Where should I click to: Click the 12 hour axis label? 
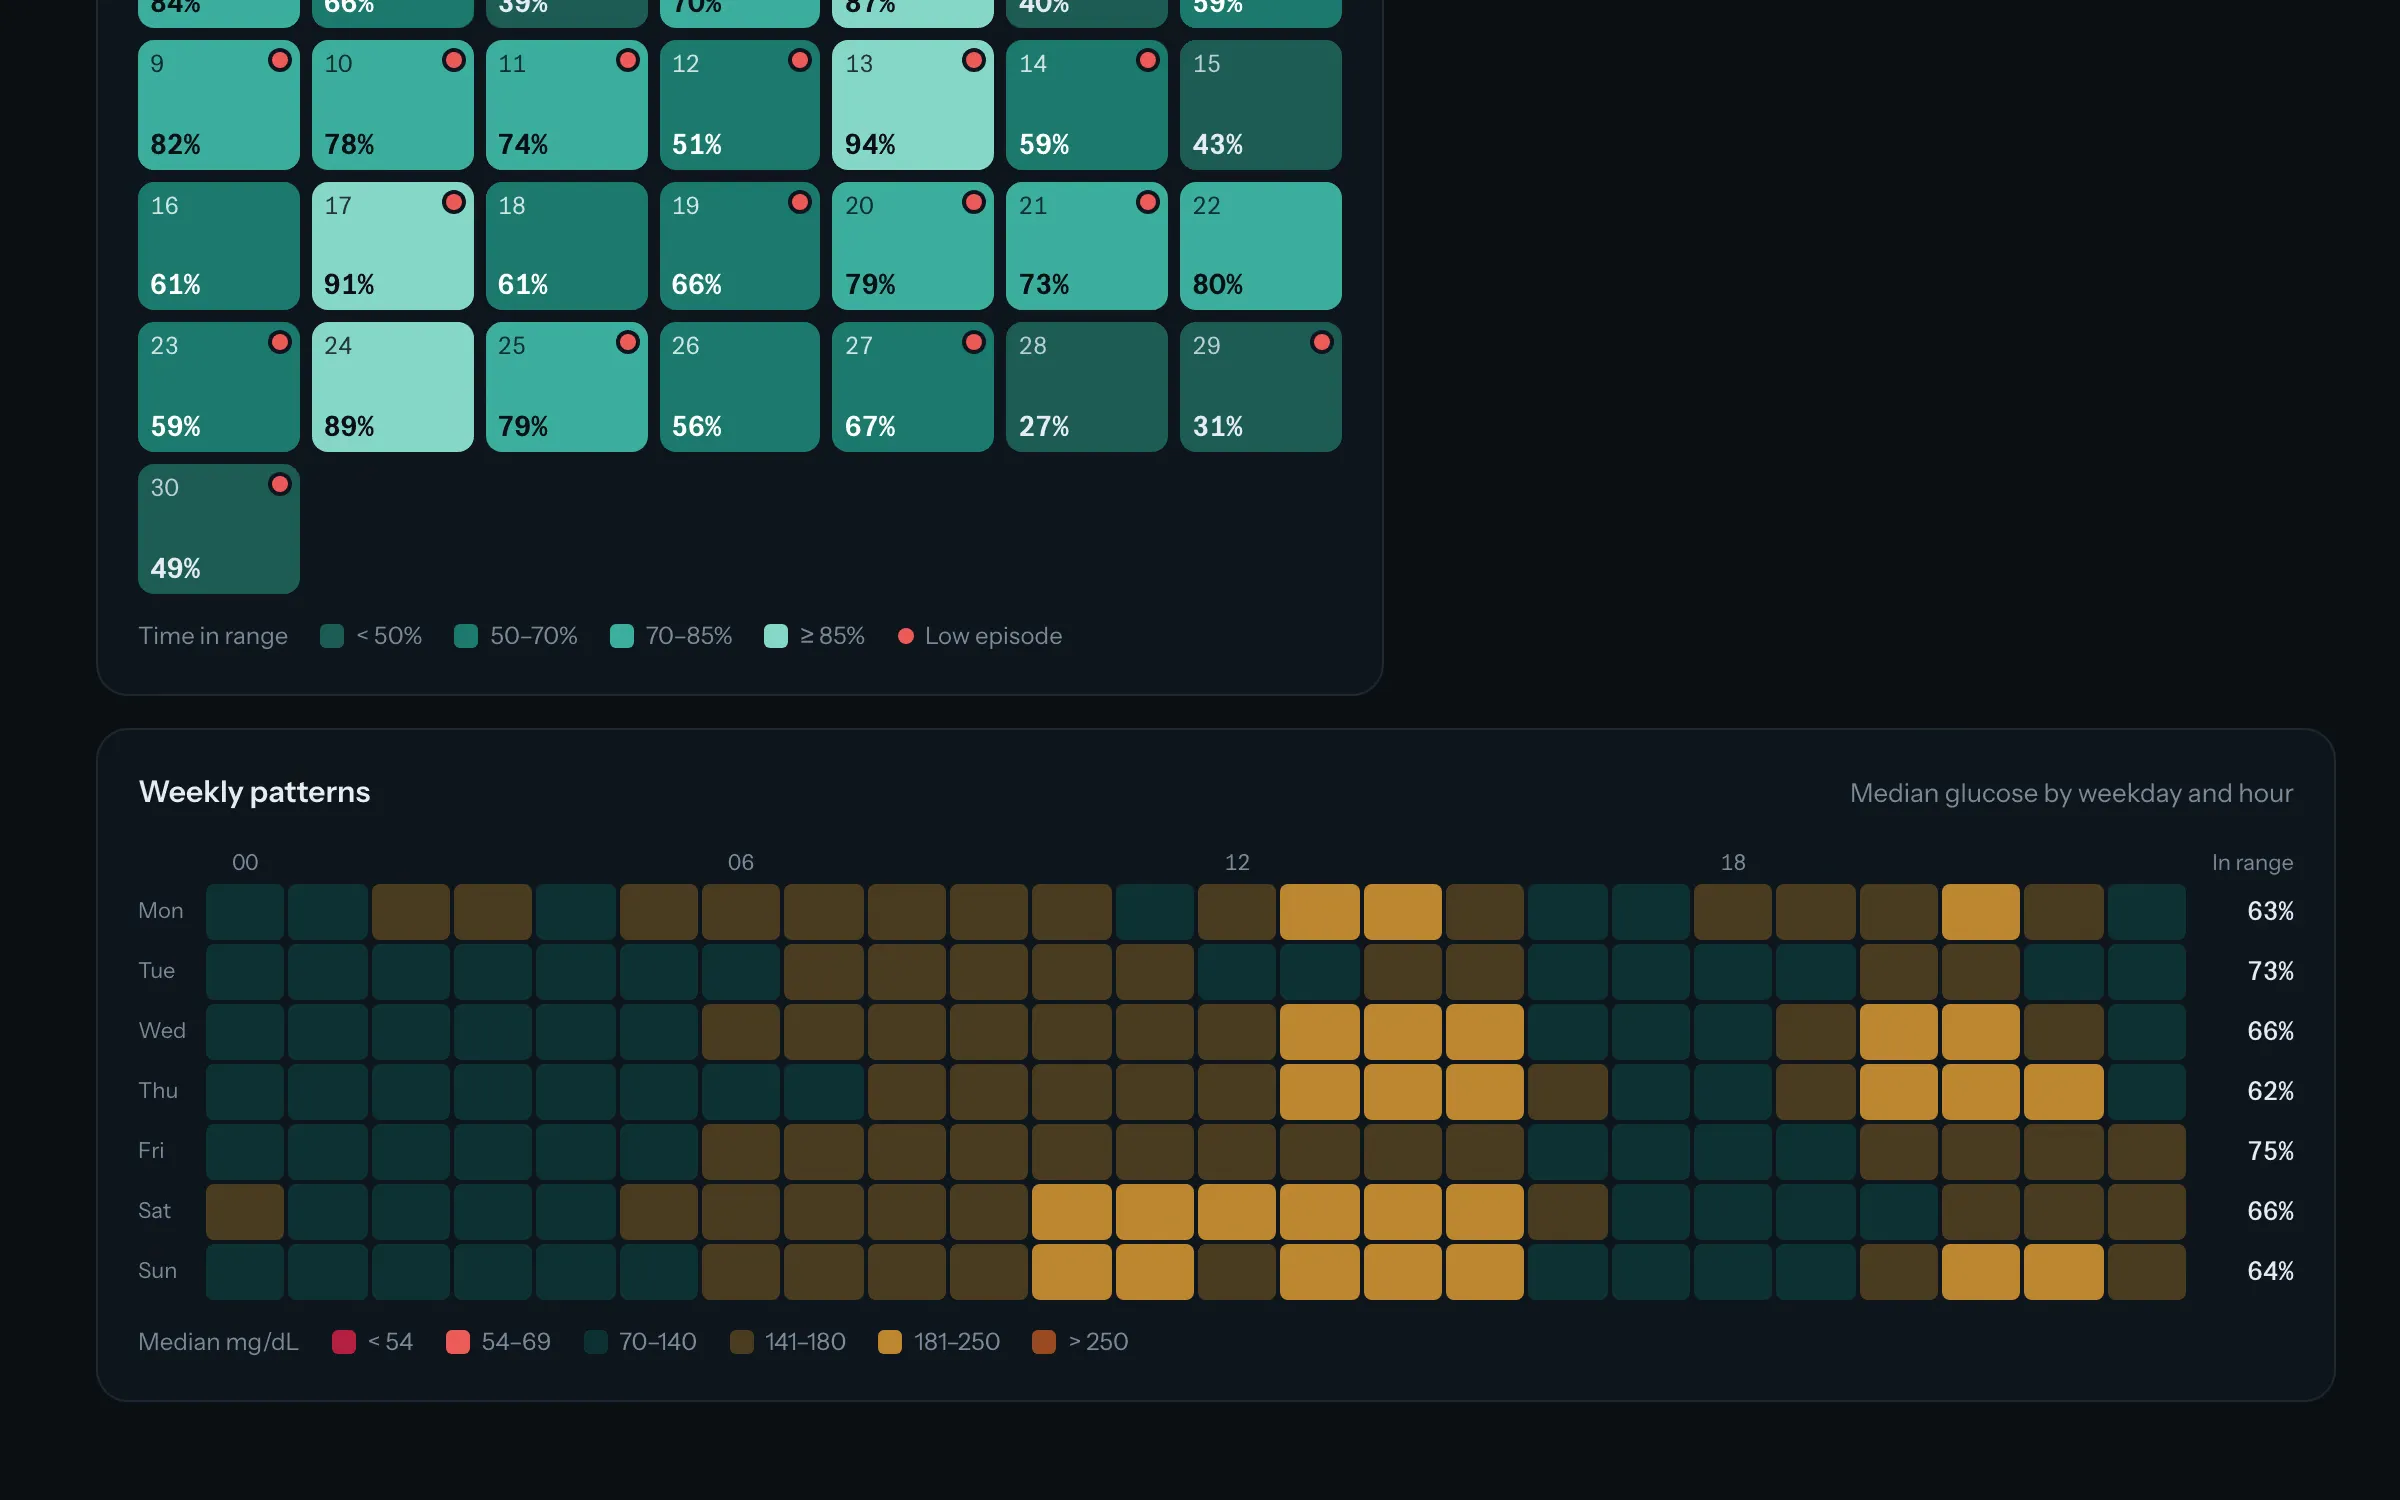(1237, 862)
